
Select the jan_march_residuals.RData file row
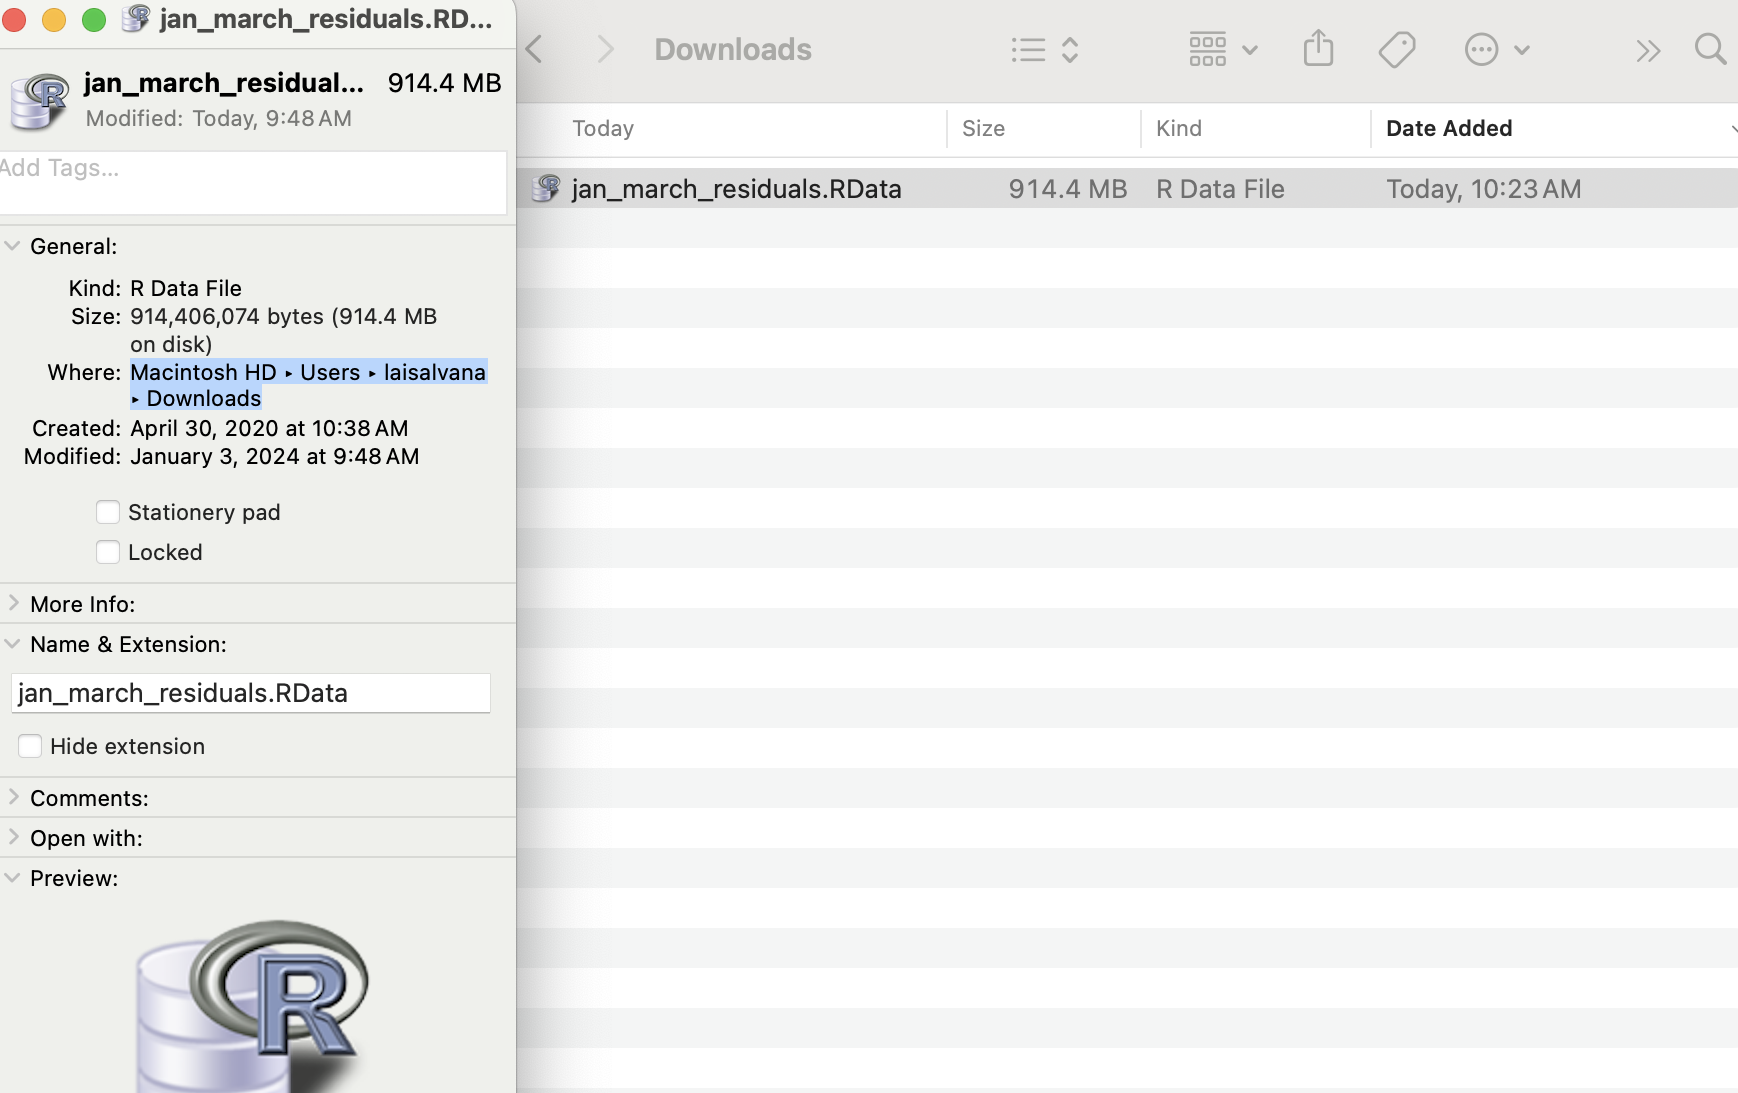1127,188
